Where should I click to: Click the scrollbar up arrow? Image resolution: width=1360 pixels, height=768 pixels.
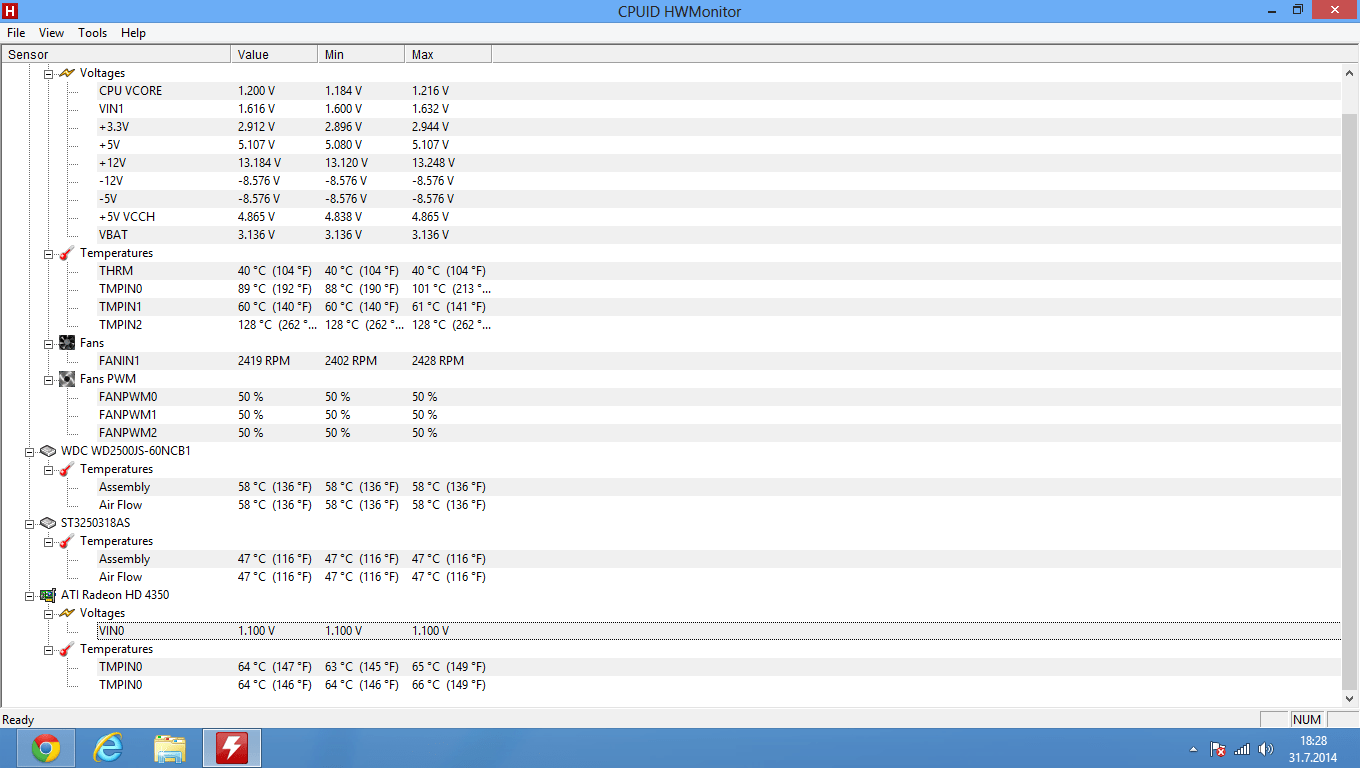coord(1350,73)
